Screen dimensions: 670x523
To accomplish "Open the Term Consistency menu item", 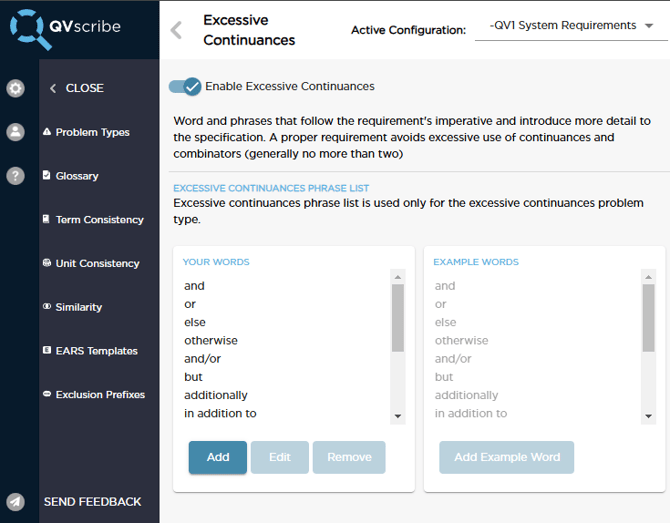I will (x=99, y=220).
